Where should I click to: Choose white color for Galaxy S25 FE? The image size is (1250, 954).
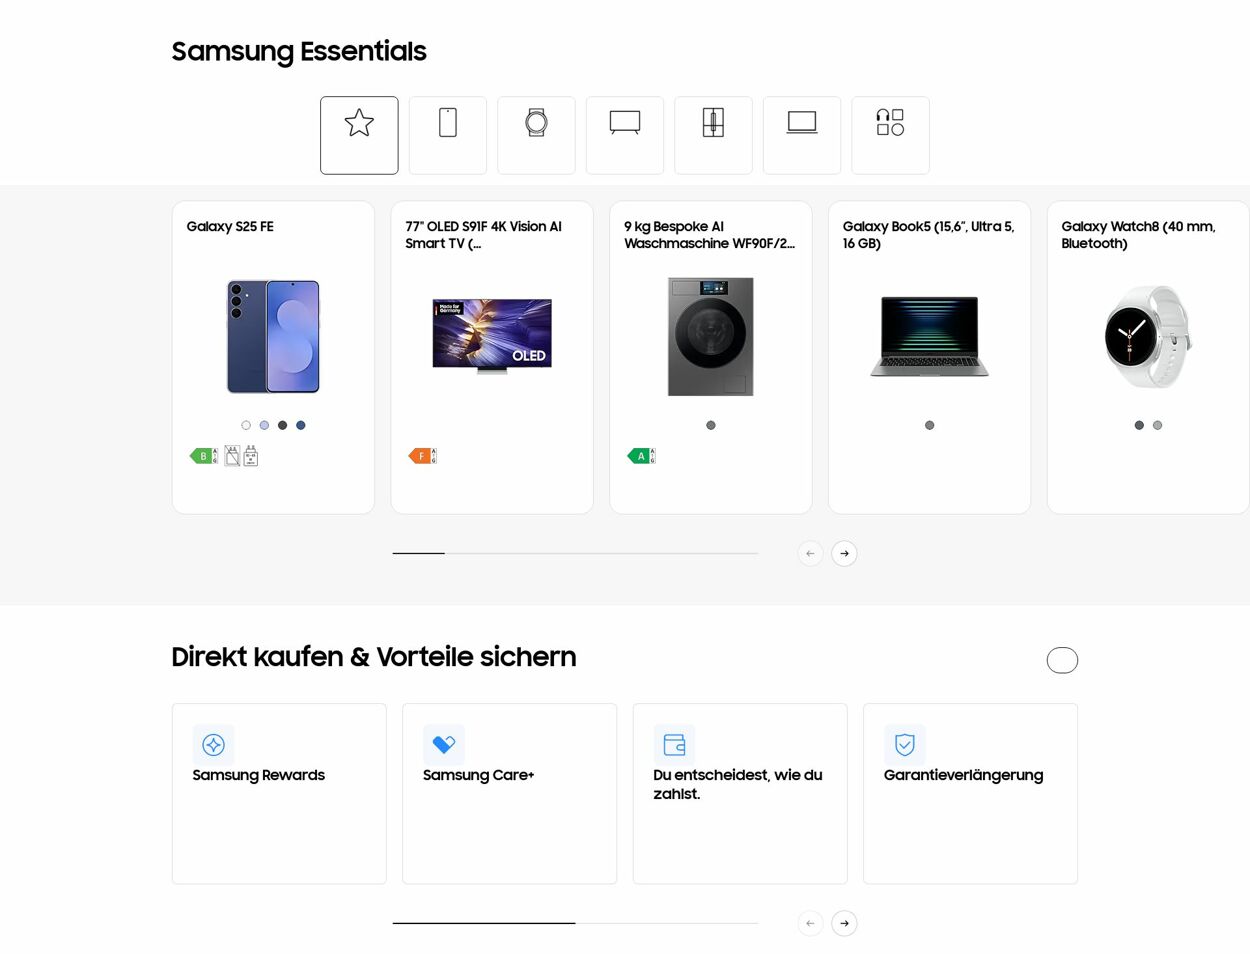click(x=246, y=425)
